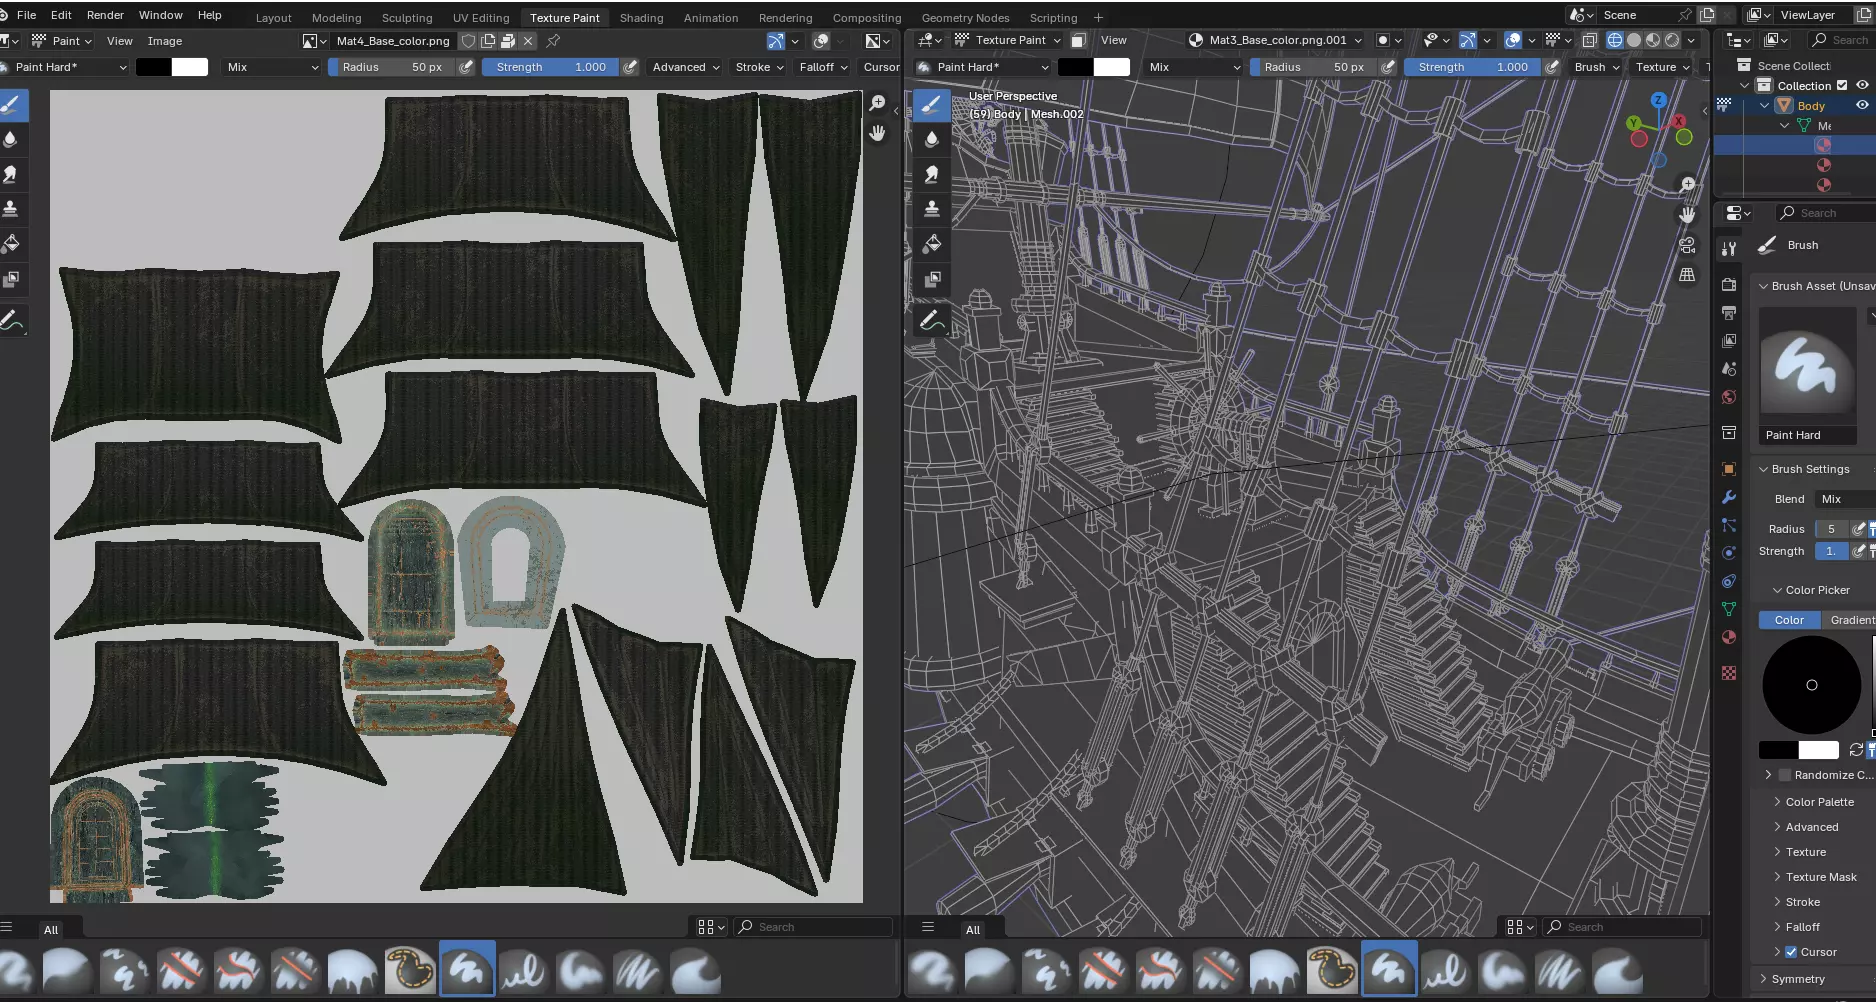
Task: Toggle X-ray mode in the 3D viewport
Action: point(1589,40)
